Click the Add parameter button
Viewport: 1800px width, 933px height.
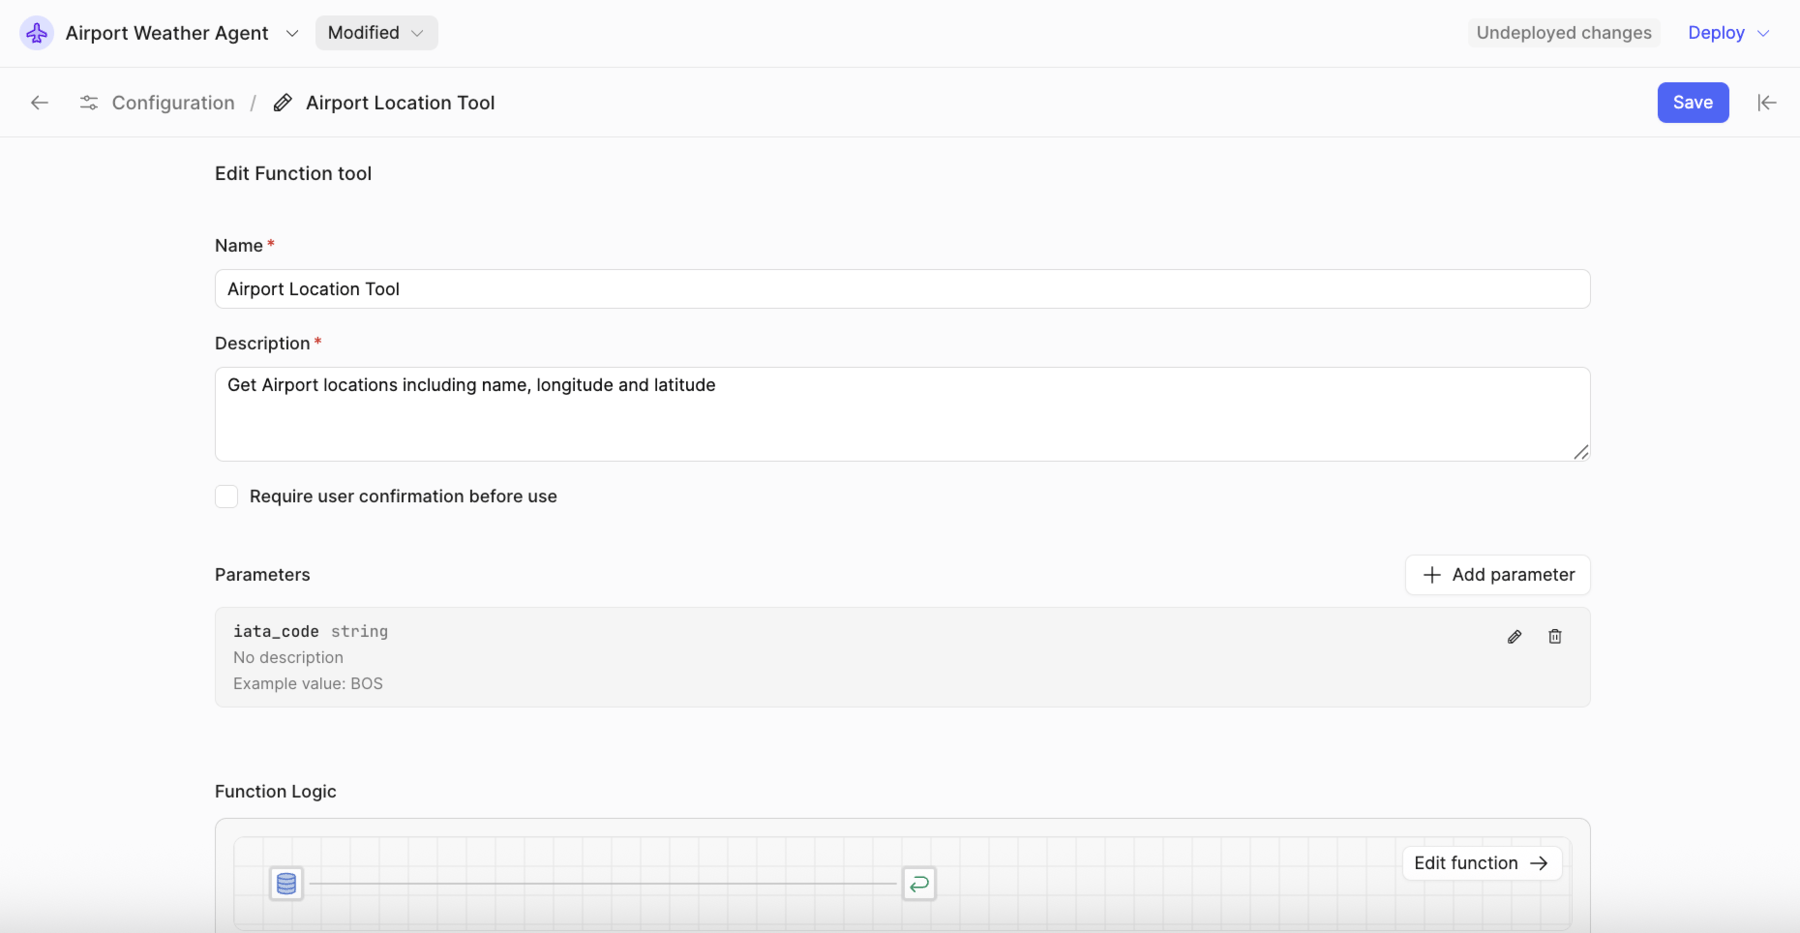1497,574
